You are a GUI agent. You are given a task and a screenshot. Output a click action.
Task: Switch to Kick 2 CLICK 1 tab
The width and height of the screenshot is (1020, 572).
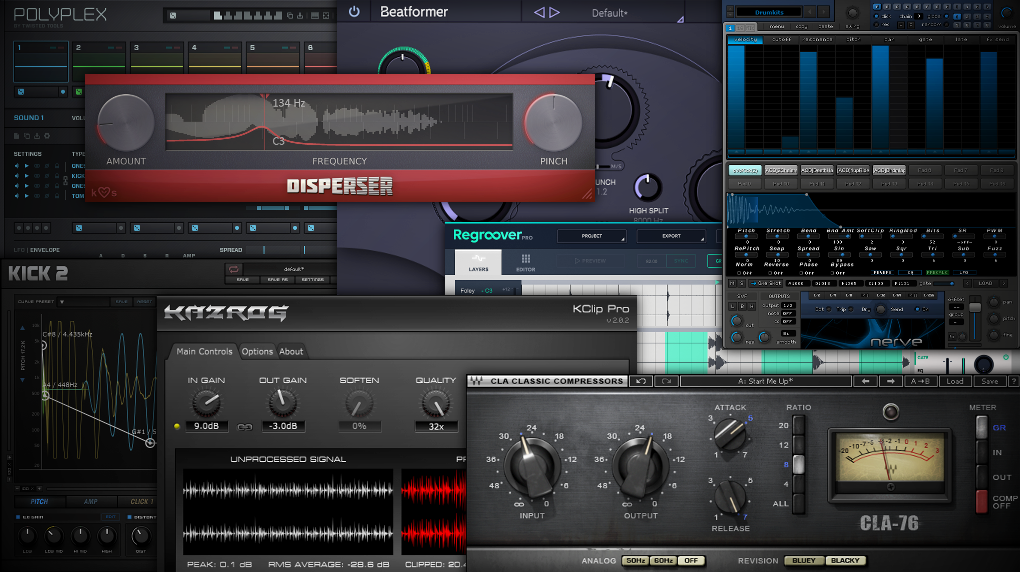tap(140, 502)
